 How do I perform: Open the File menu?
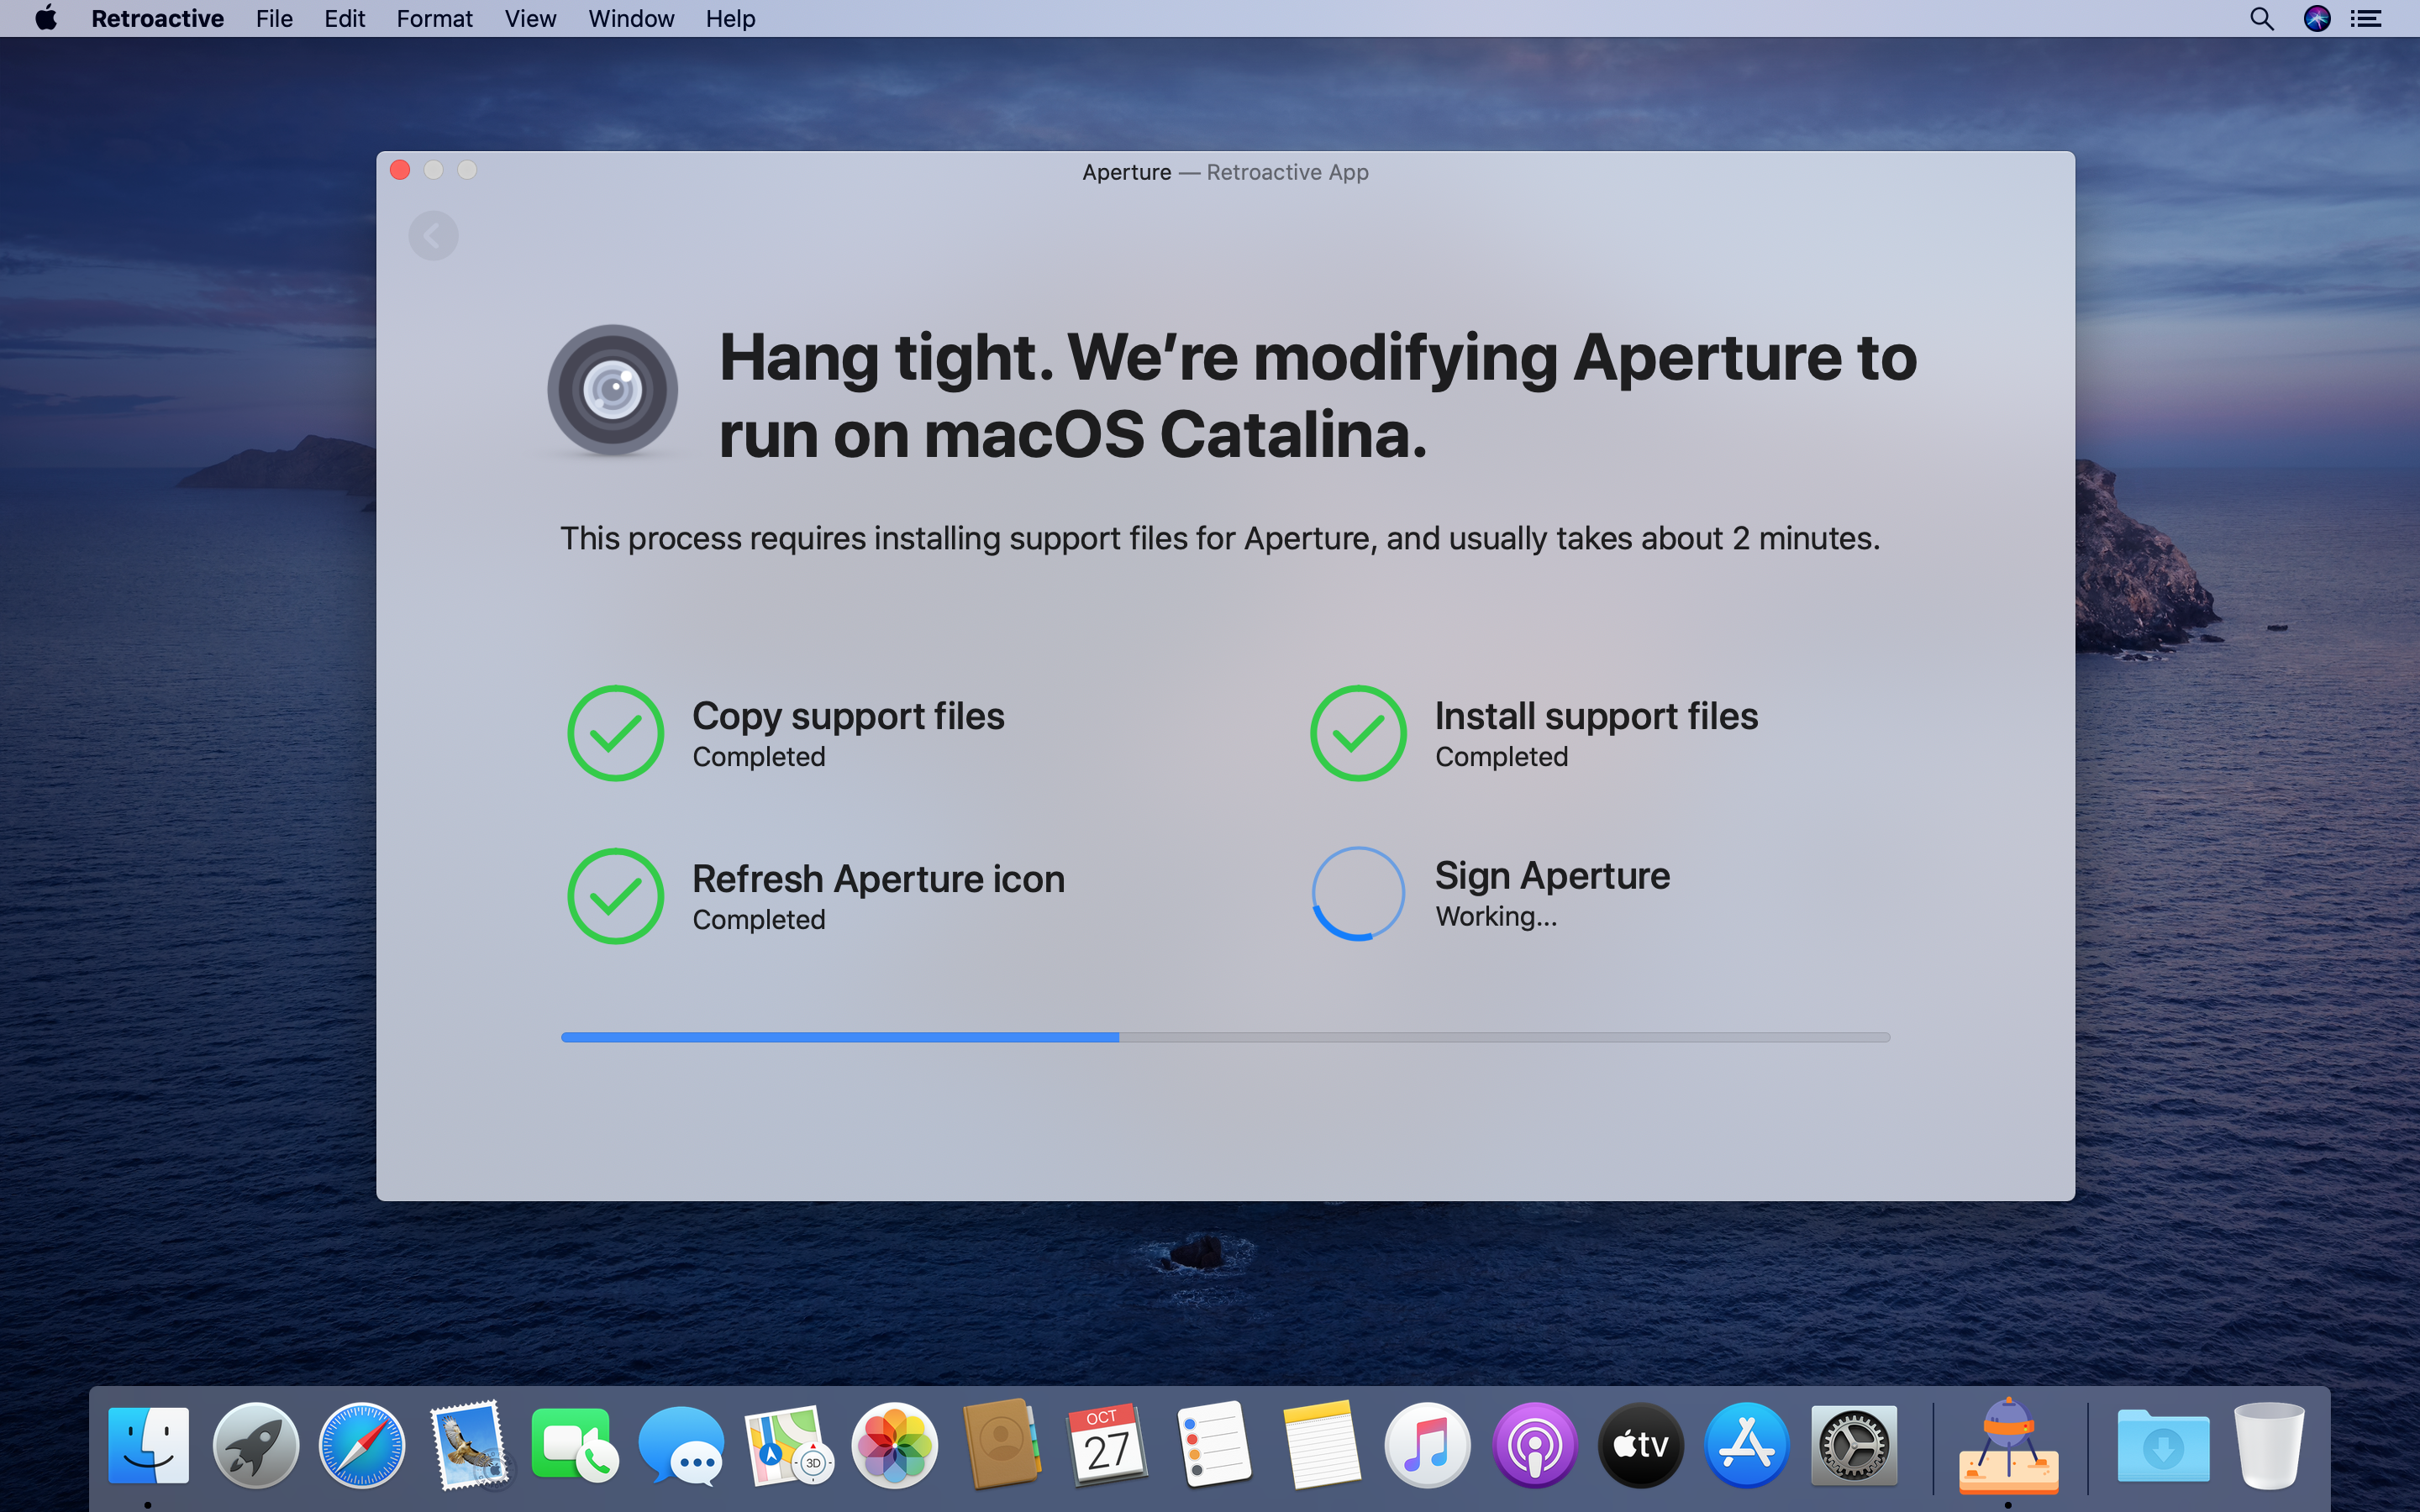pos(273,19)
